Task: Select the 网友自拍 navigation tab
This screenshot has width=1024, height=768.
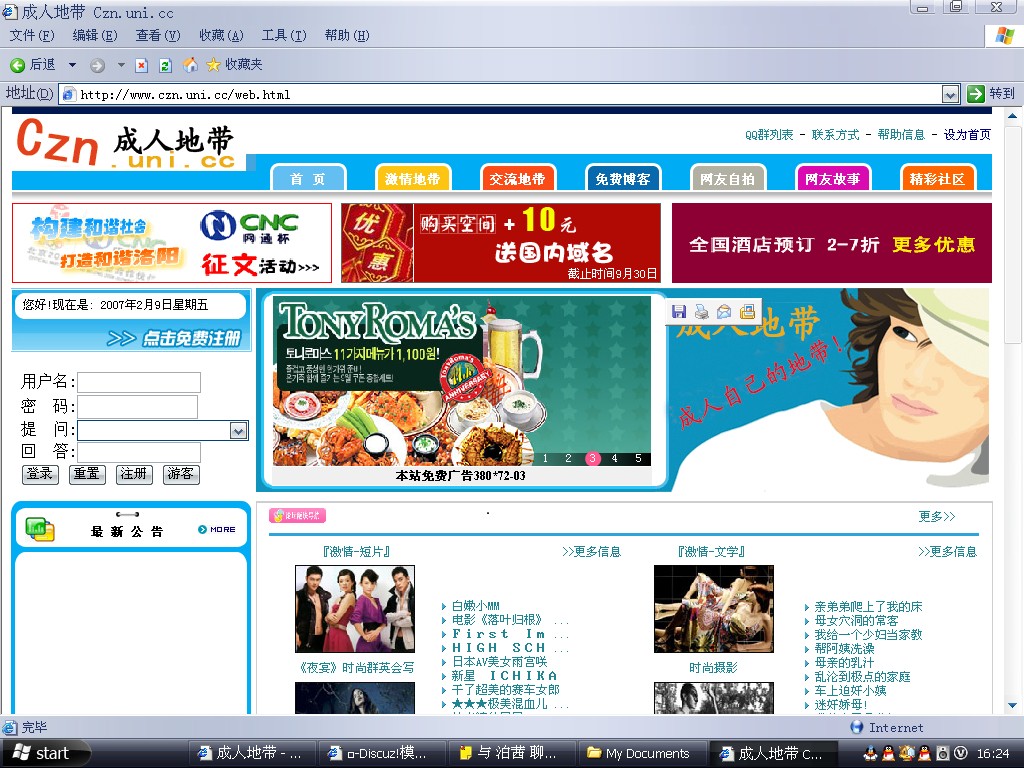Action: click(728, 178)
